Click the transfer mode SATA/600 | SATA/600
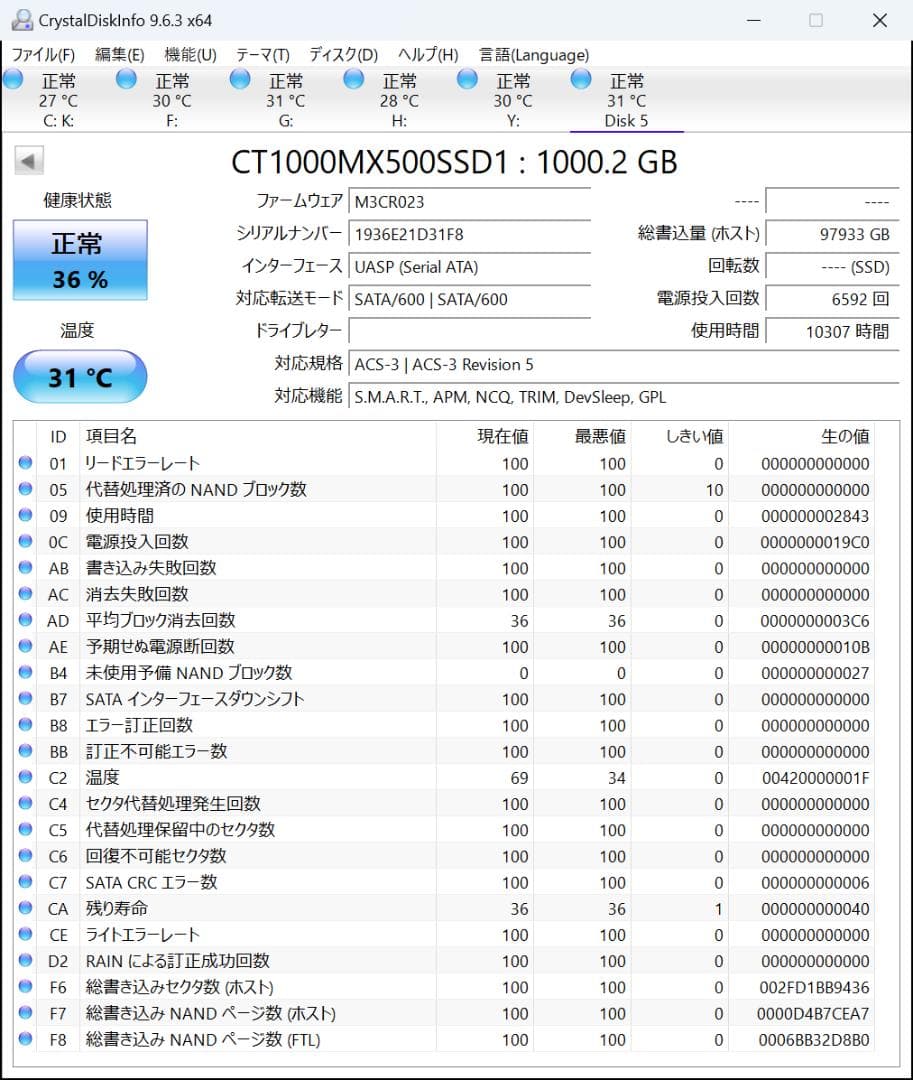 (x=470, y=299)
